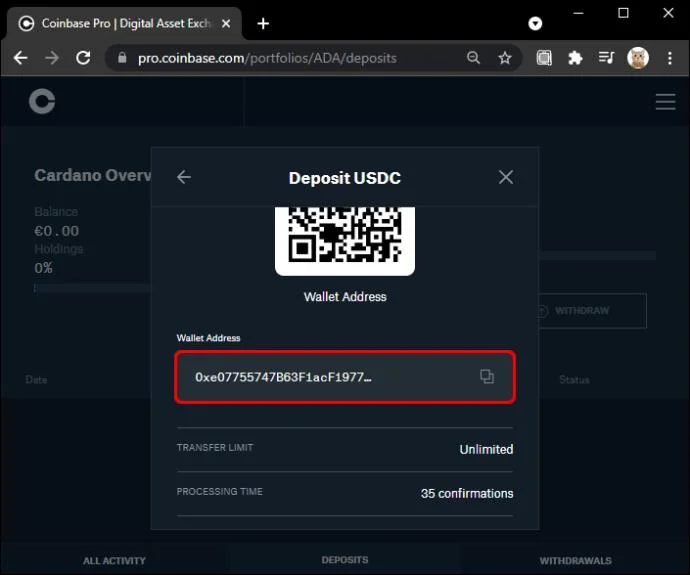Open site lock information icon
Screen dimensions: 690x575
(122, 58)
